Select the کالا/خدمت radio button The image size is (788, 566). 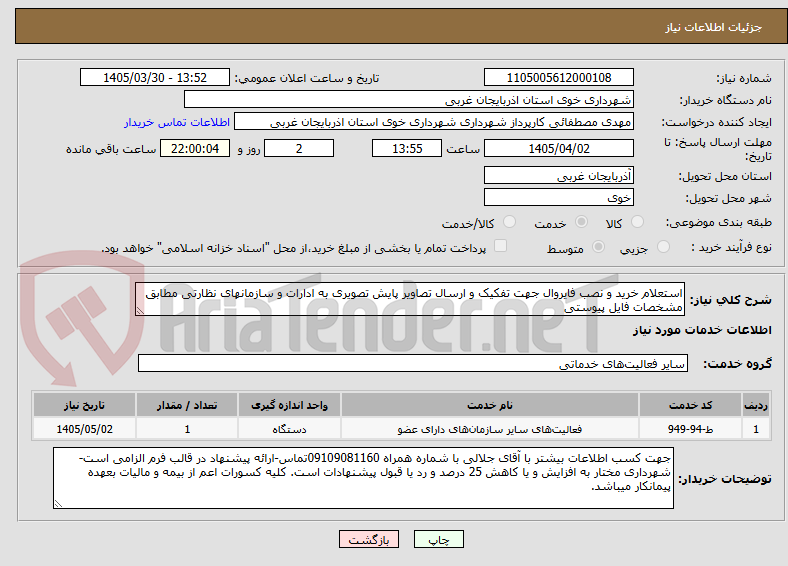coord(509,222)
